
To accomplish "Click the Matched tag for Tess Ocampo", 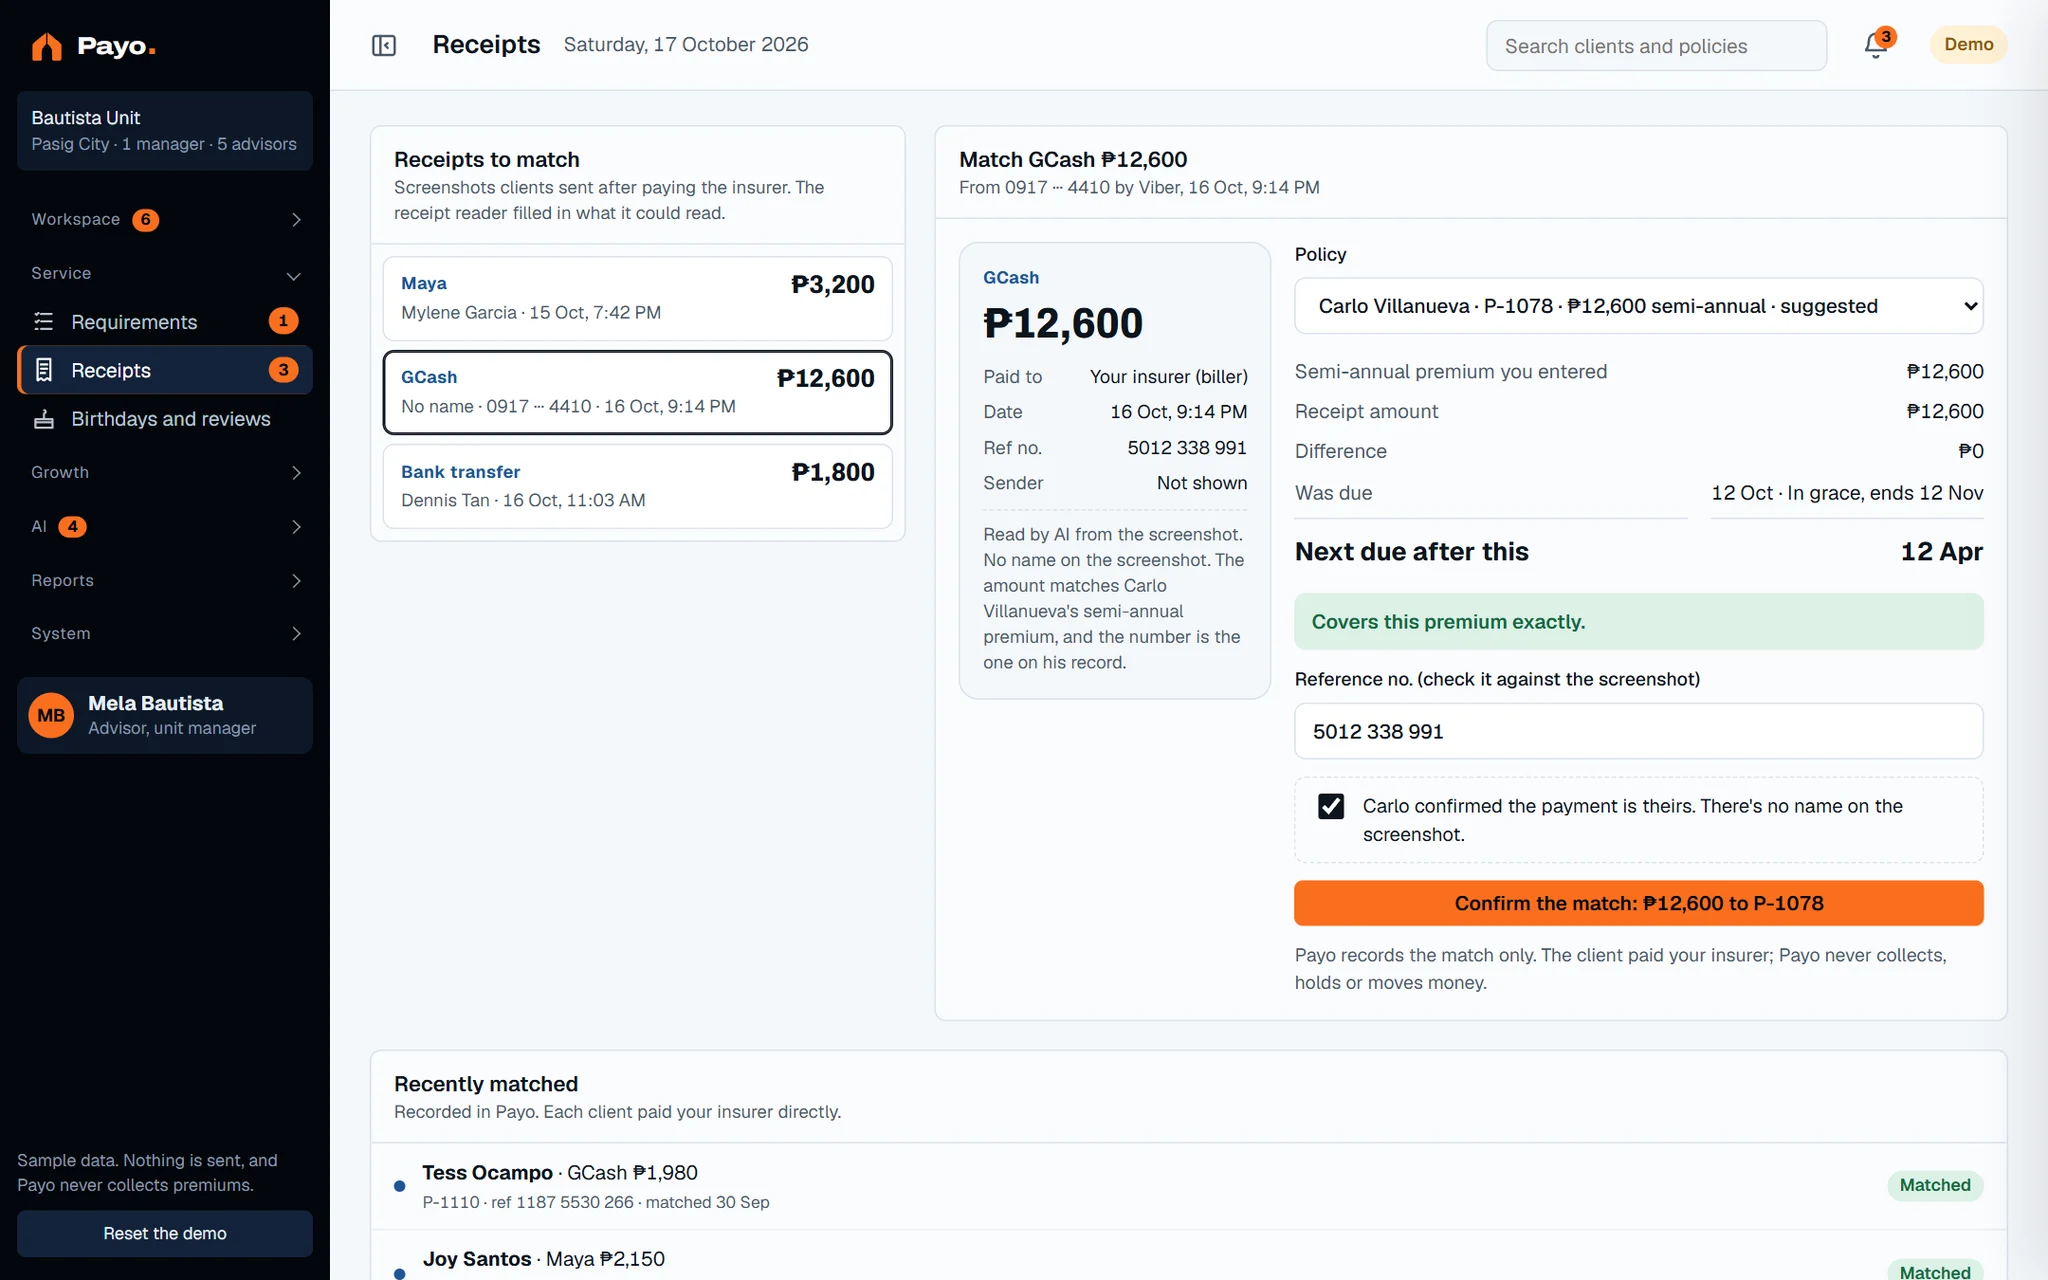I will pyautogui.click(x=1935, y=1185).
